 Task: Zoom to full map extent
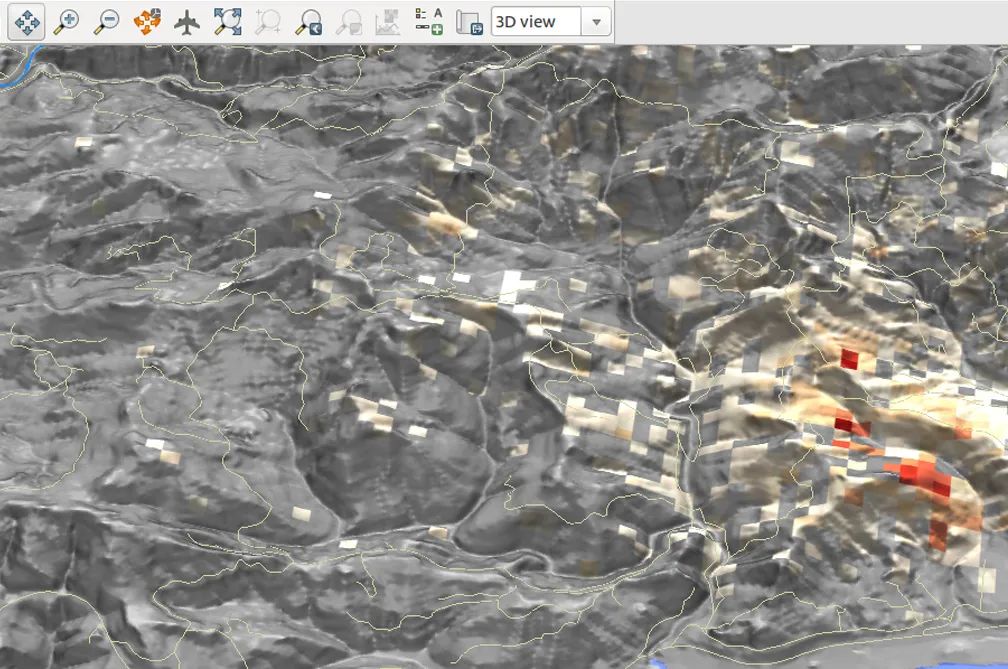(227, 22)
